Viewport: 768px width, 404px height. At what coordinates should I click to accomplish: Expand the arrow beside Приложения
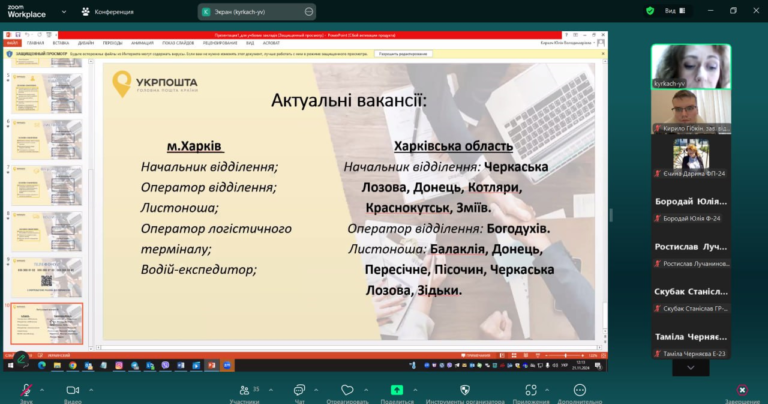(x=547, y=390)
